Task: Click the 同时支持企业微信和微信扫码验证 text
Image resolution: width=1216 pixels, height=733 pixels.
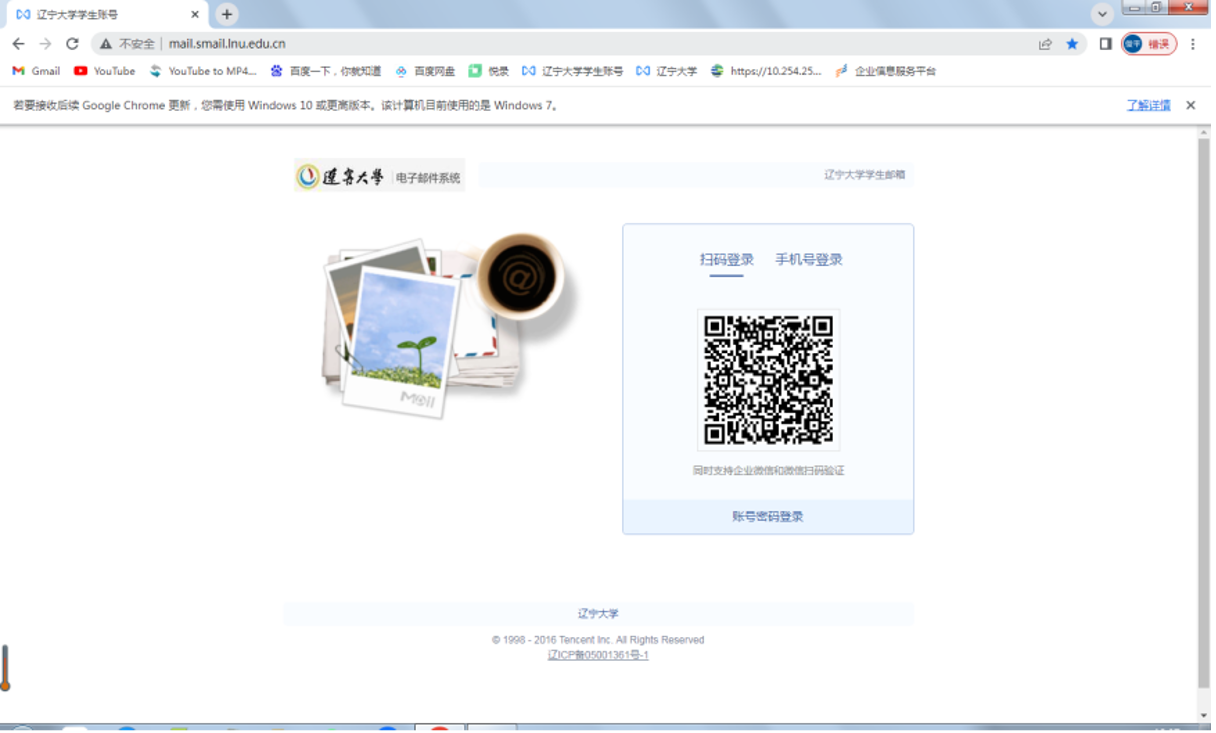Action: [x=768, y=471]
